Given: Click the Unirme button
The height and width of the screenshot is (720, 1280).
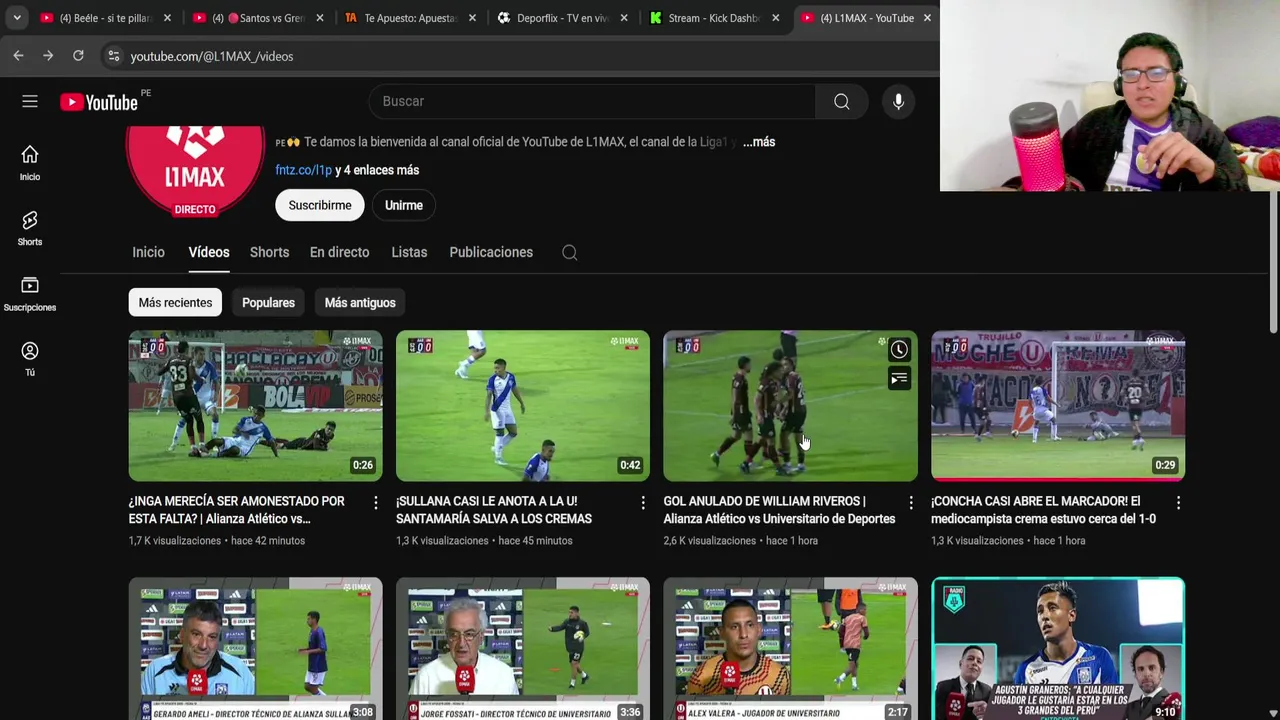Looking at the screenshot, I should click(x=404, y=205).
